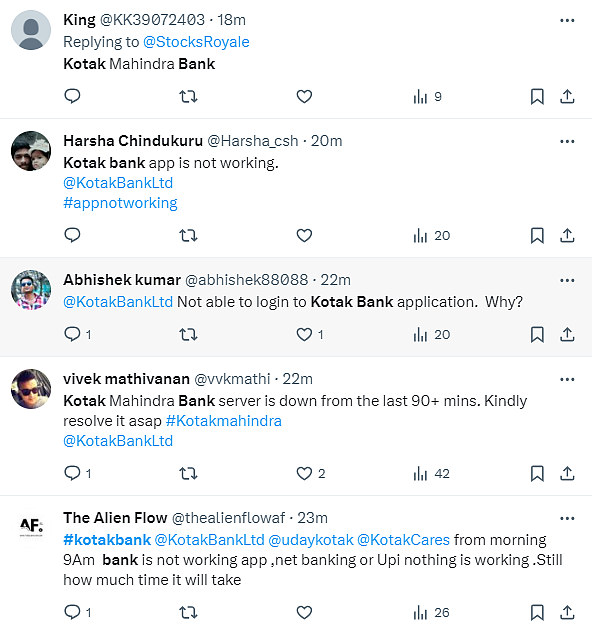Viewport: 592px width, 630px height.
Task: Bookmark vivek mathivanan's tweet
Action: coord(537,474)
